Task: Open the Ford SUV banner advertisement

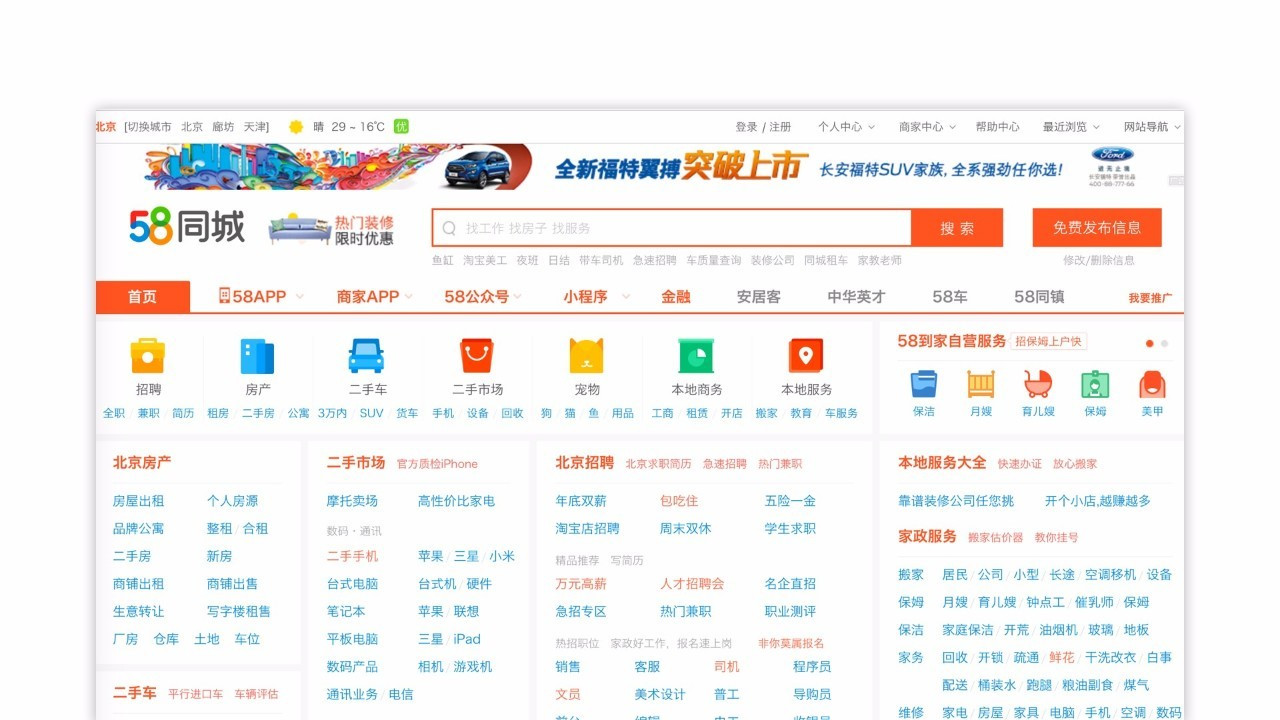Action: (x=640, y=167)
